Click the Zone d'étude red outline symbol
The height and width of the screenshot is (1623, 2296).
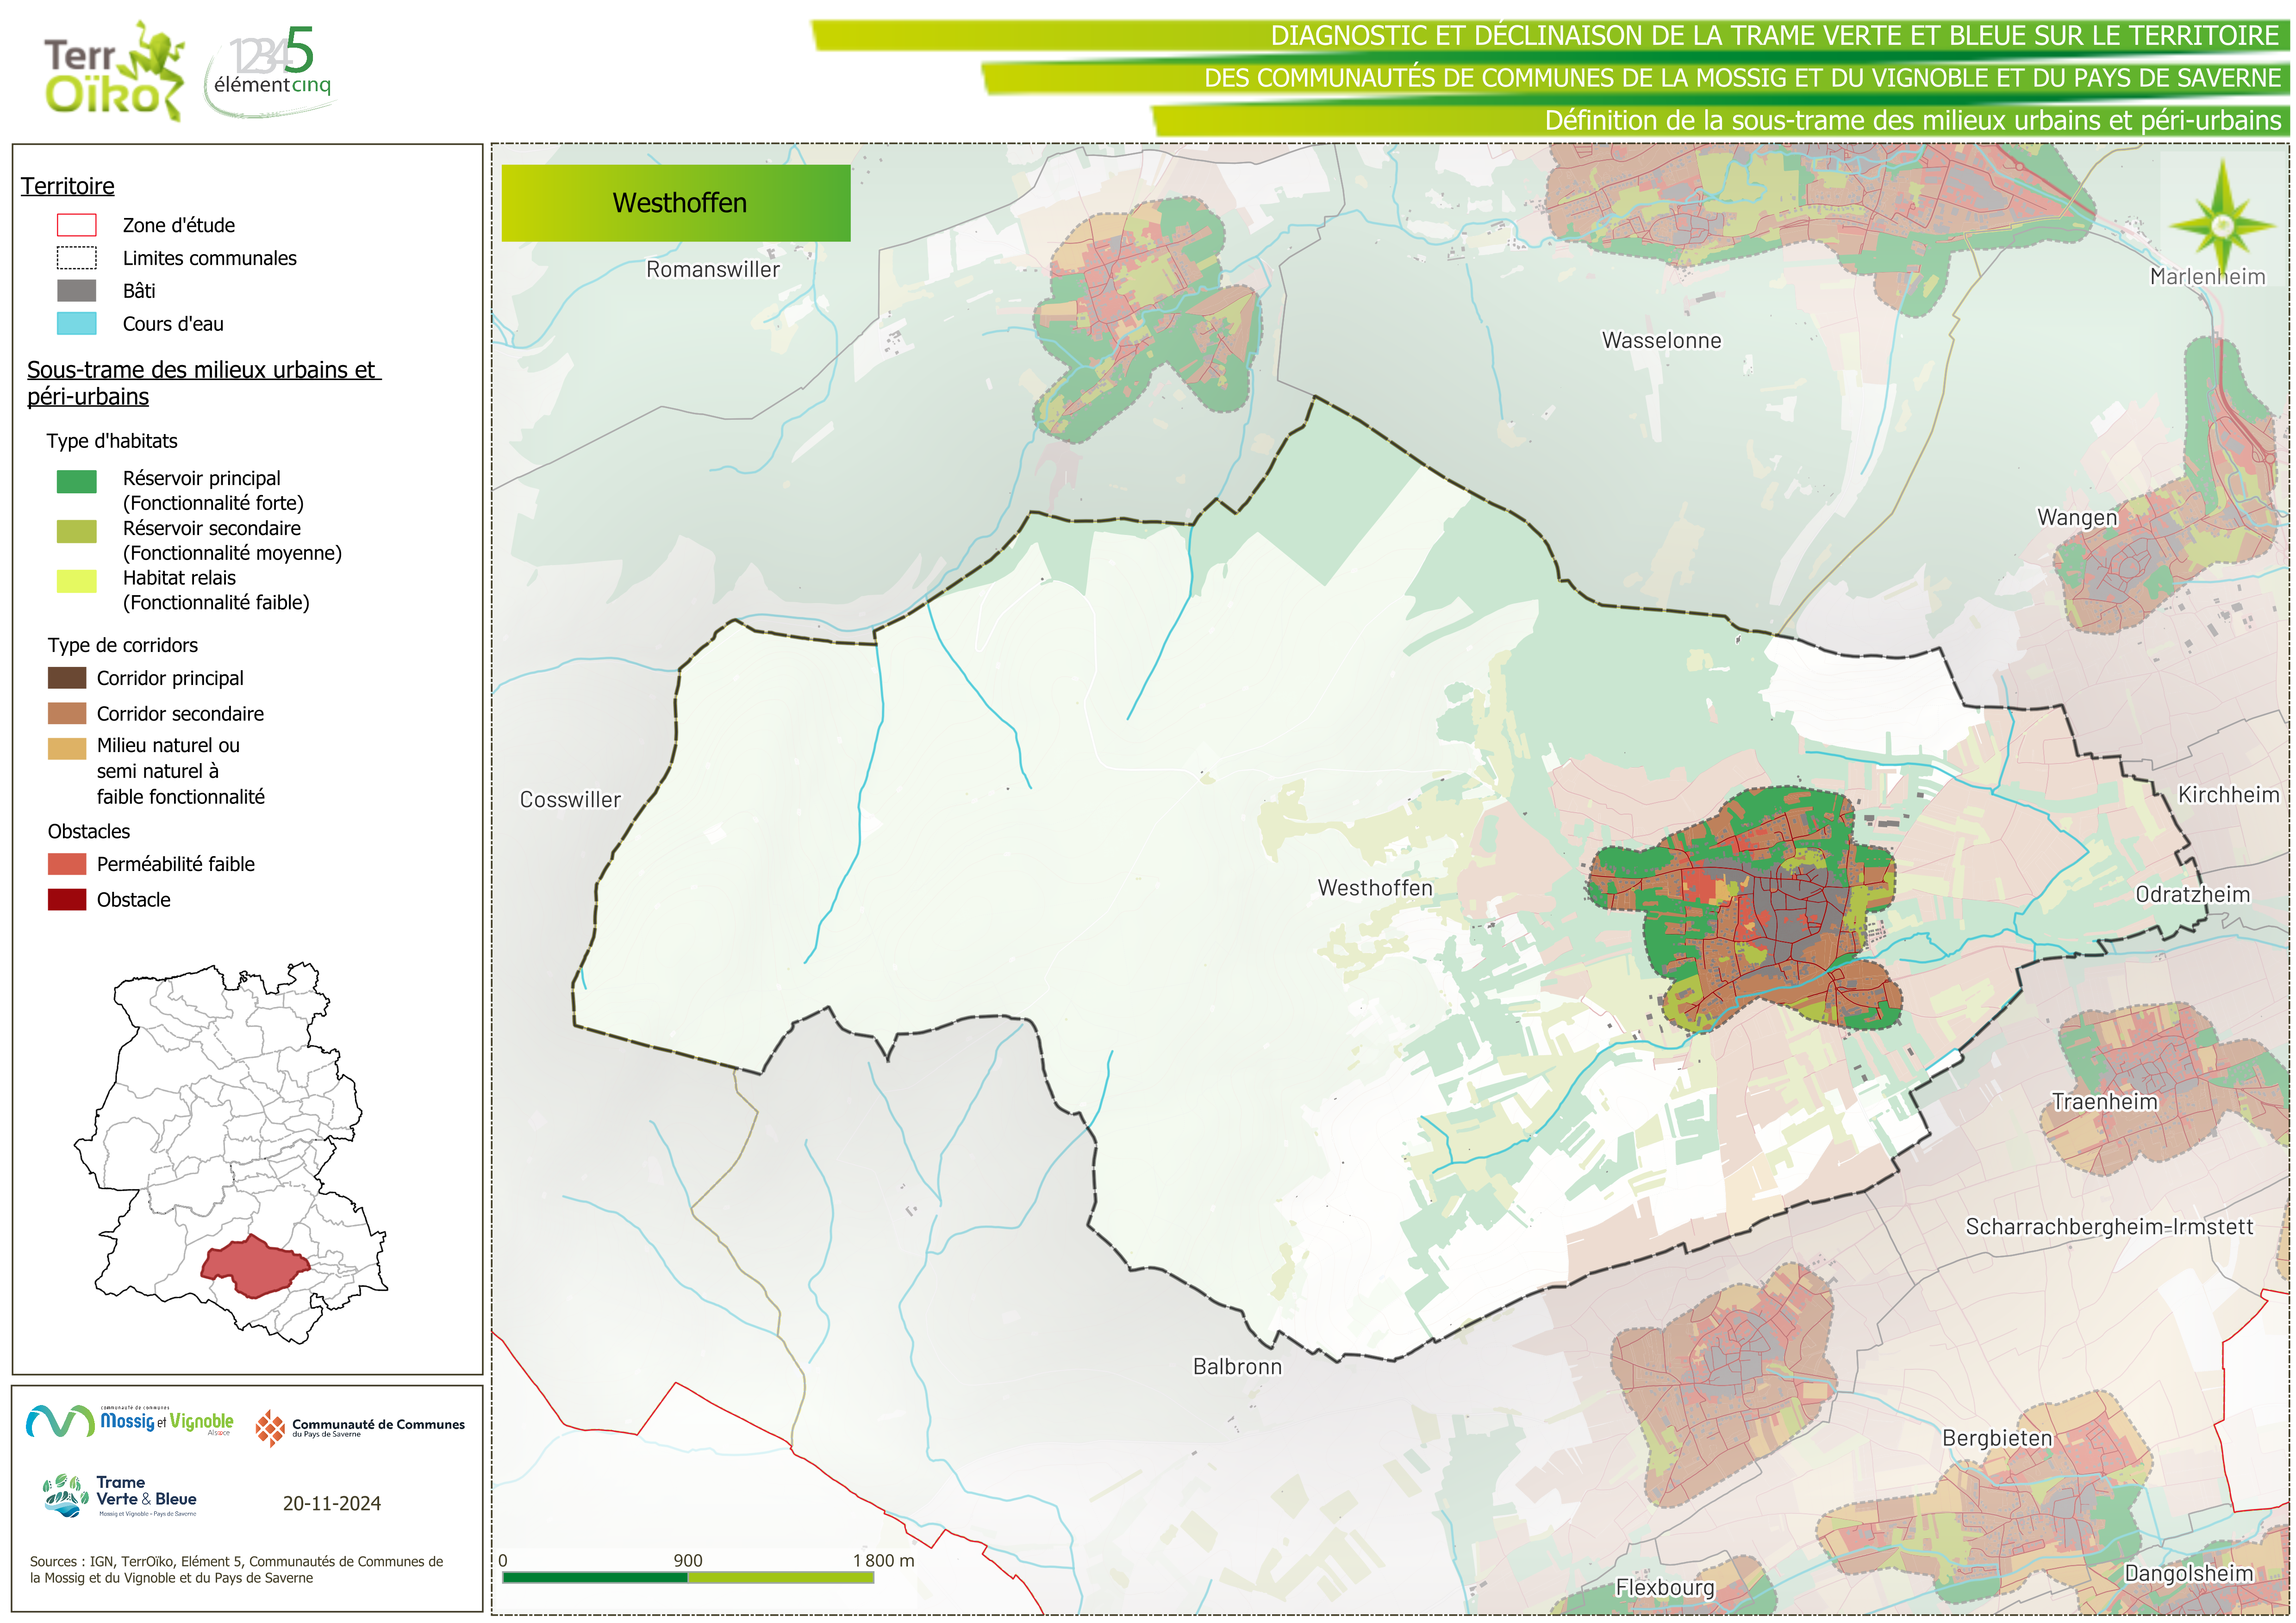76,225
